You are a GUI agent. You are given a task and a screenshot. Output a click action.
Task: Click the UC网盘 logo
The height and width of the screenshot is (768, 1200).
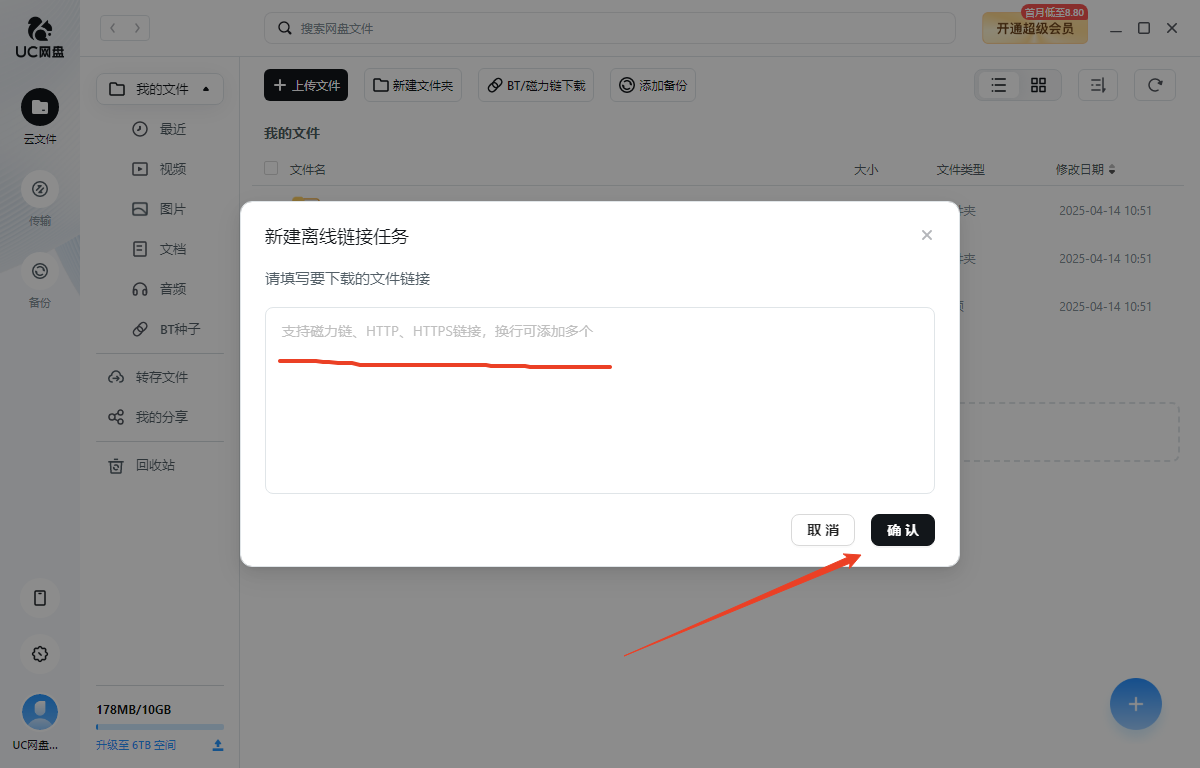40,38
